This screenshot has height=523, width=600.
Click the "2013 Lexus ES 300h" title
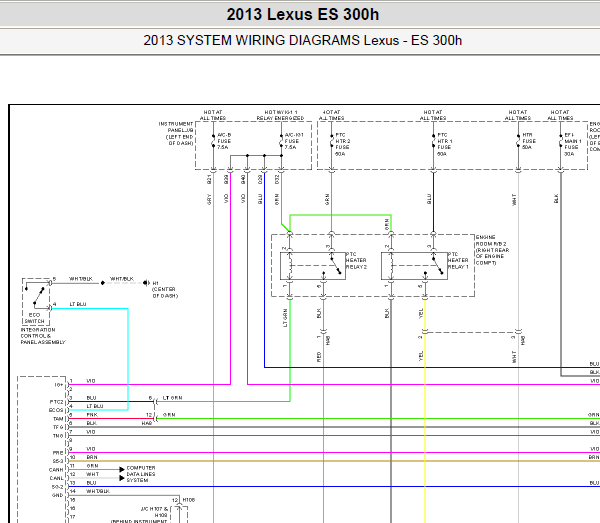(303, 15)
